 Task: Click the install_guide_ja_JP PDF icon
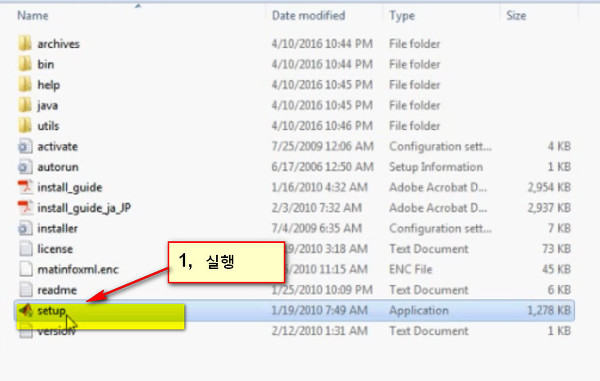point(25,208)
